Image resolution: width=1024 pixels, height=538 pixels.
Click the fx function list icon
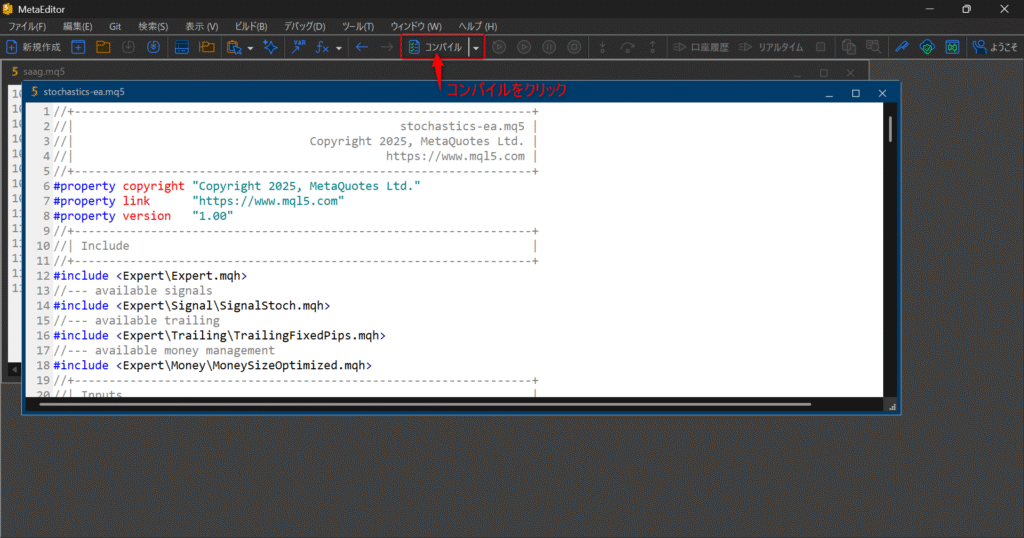tap(323, 47)
